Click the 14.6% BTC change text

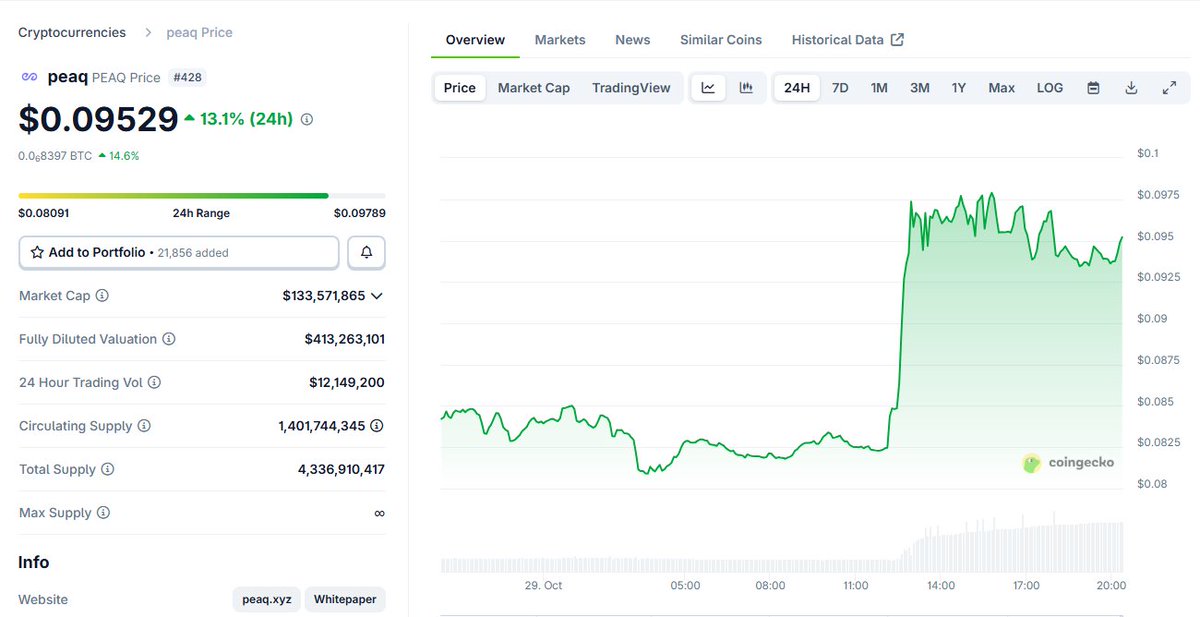pos(124,156)
